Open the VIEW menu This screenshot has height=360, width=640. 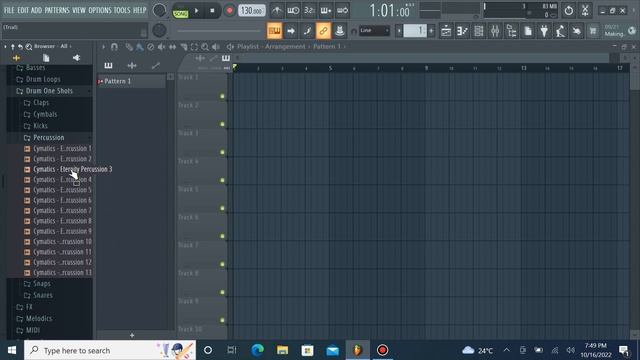[x=79, y=10]
